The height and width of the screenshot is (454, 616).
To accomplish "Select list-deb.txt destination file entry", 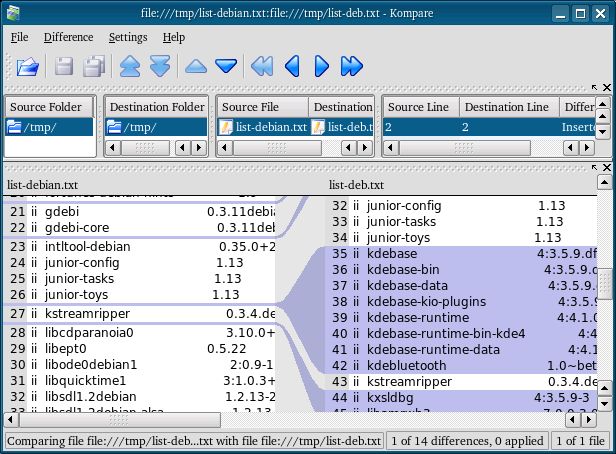I will tap(342, 127).
